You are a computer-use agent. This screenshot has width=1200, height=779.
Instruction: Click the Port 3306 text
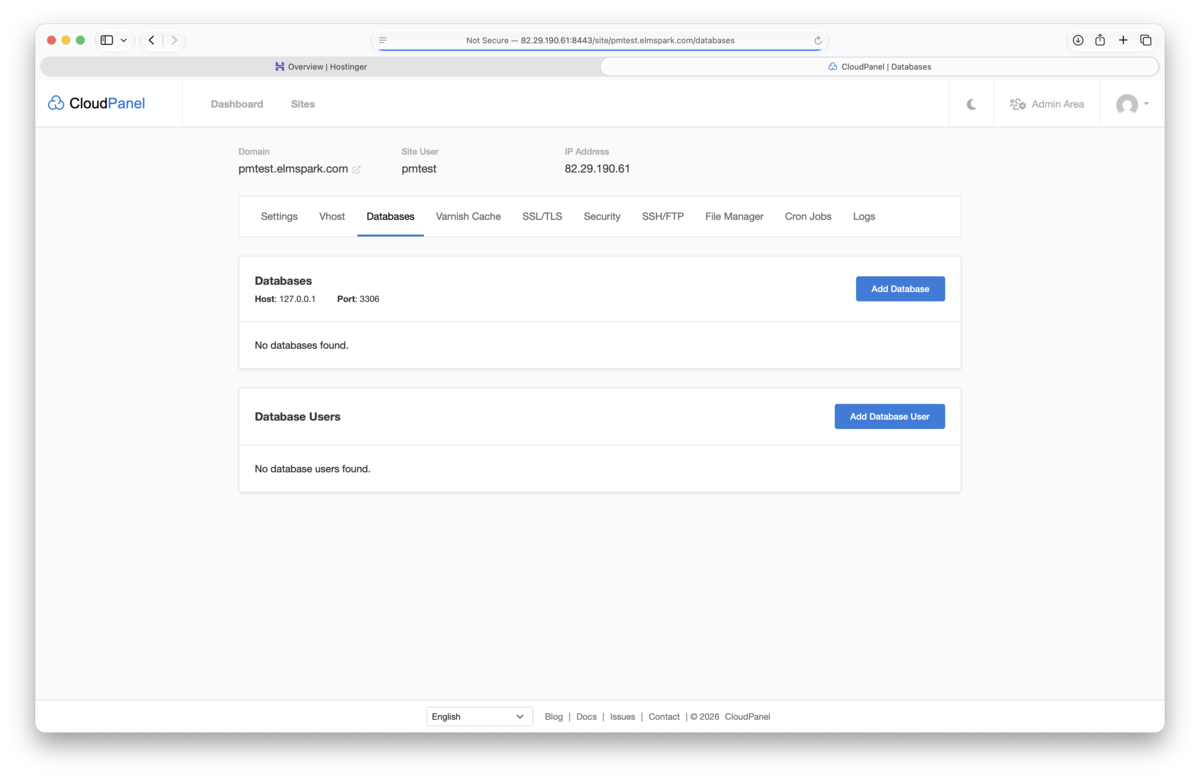[358, 299]
